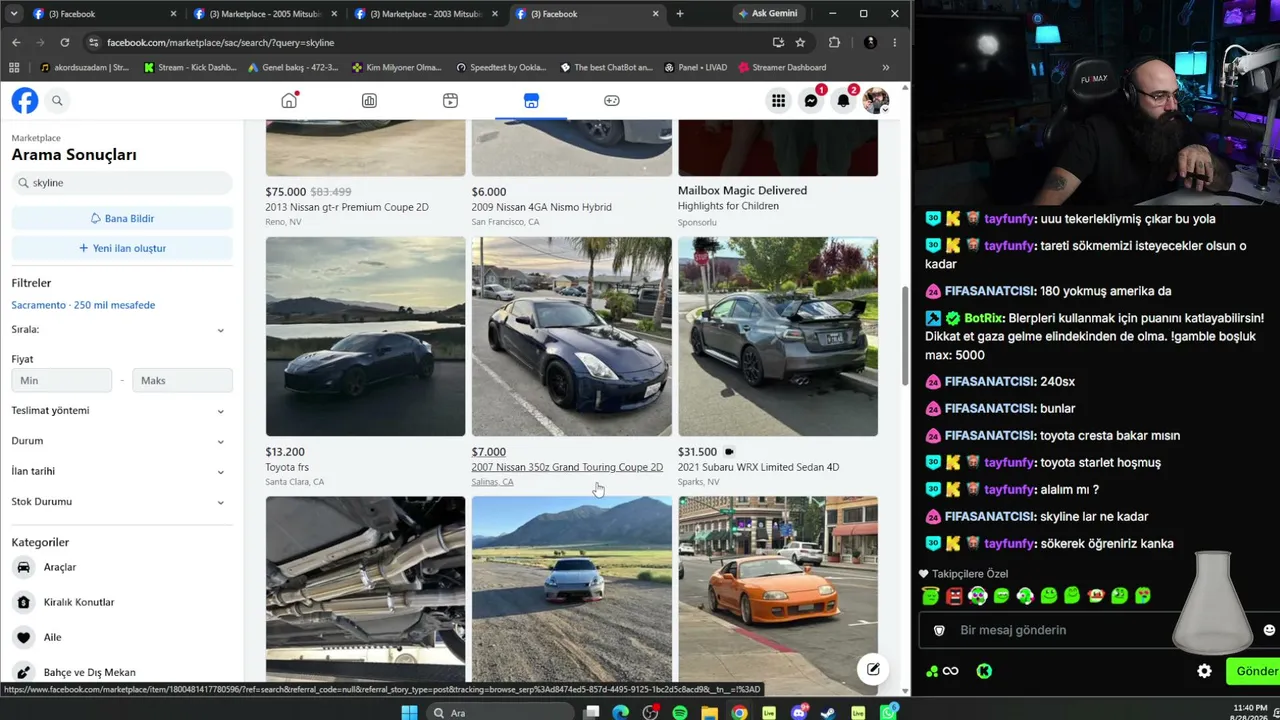
Task: Click the Min price input field
Action: (61, 380)
